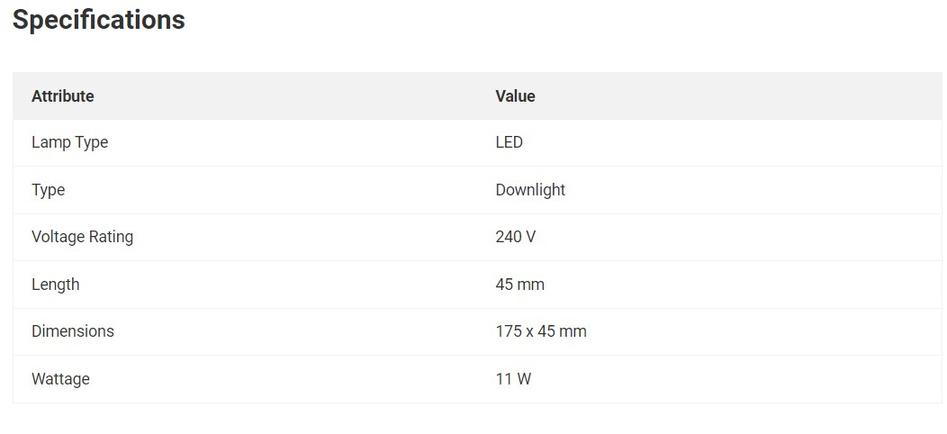Click the 45 mm length value

[x=520, y=284]
